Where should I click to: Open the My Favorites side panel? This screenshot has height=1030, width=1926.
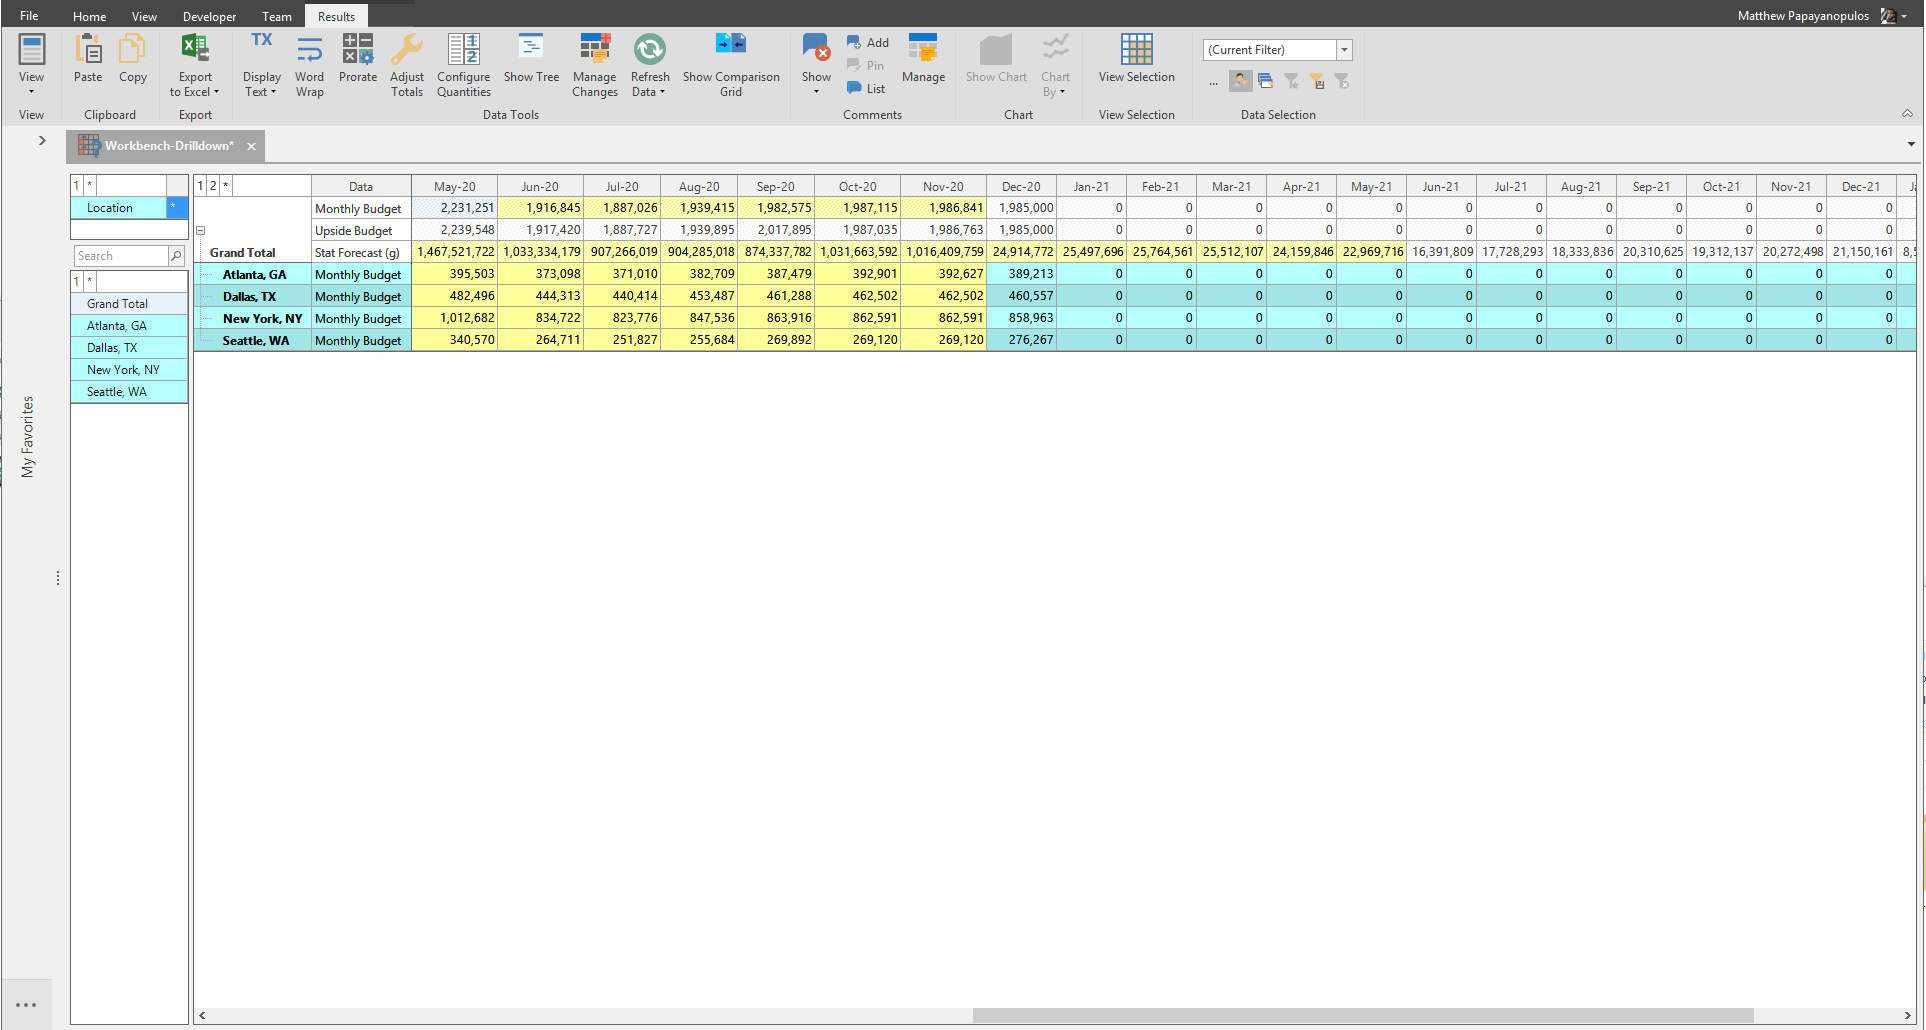pos(28,437)
